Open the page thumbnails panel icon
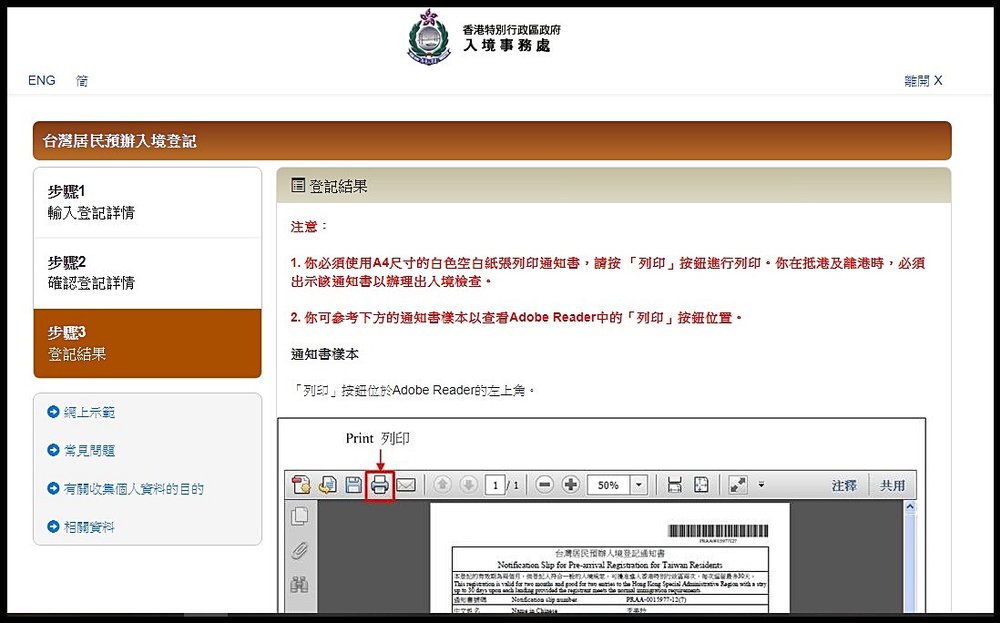The width and height of the screenshot is (1000, 623). pyautogui.click(x=298, y=516)
